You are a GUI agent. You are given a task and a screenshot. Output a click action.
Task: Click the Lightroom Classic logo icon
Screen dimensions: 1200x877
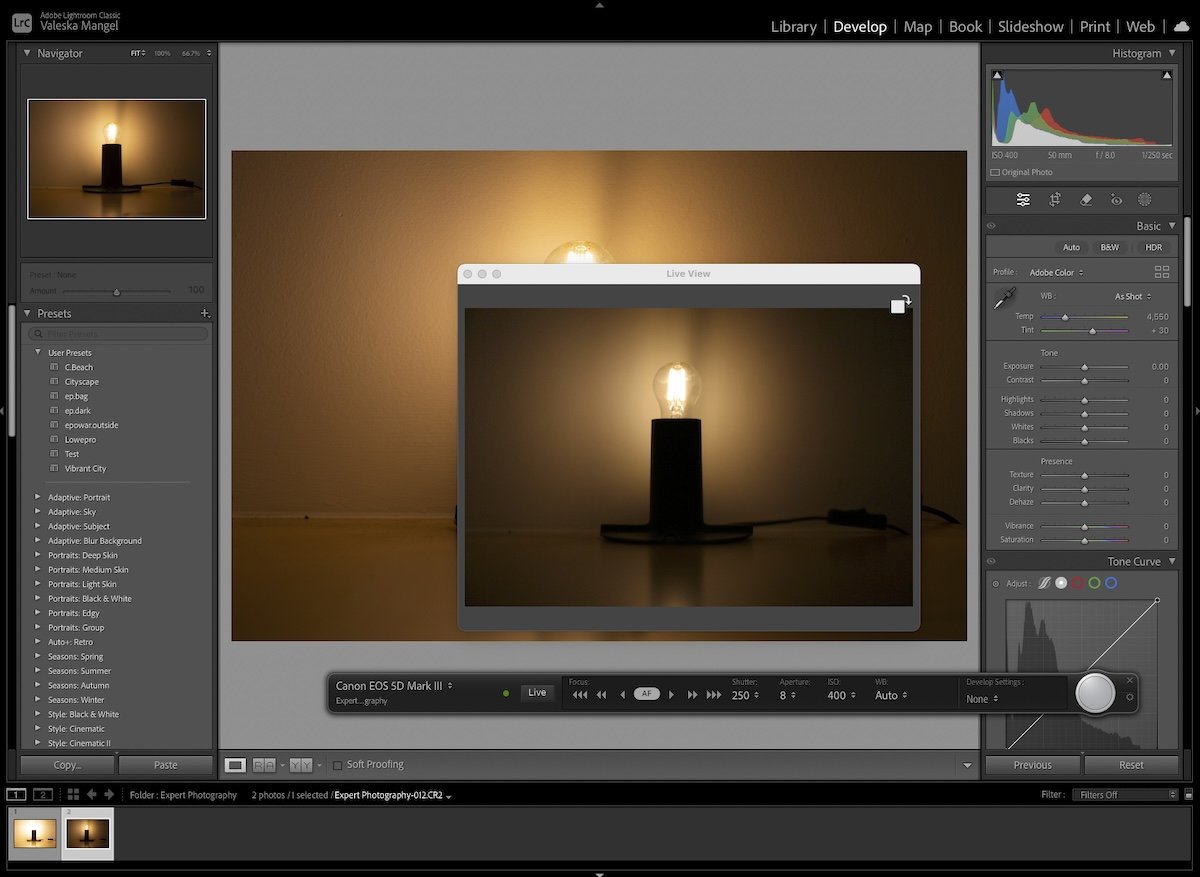coord(21,21)
